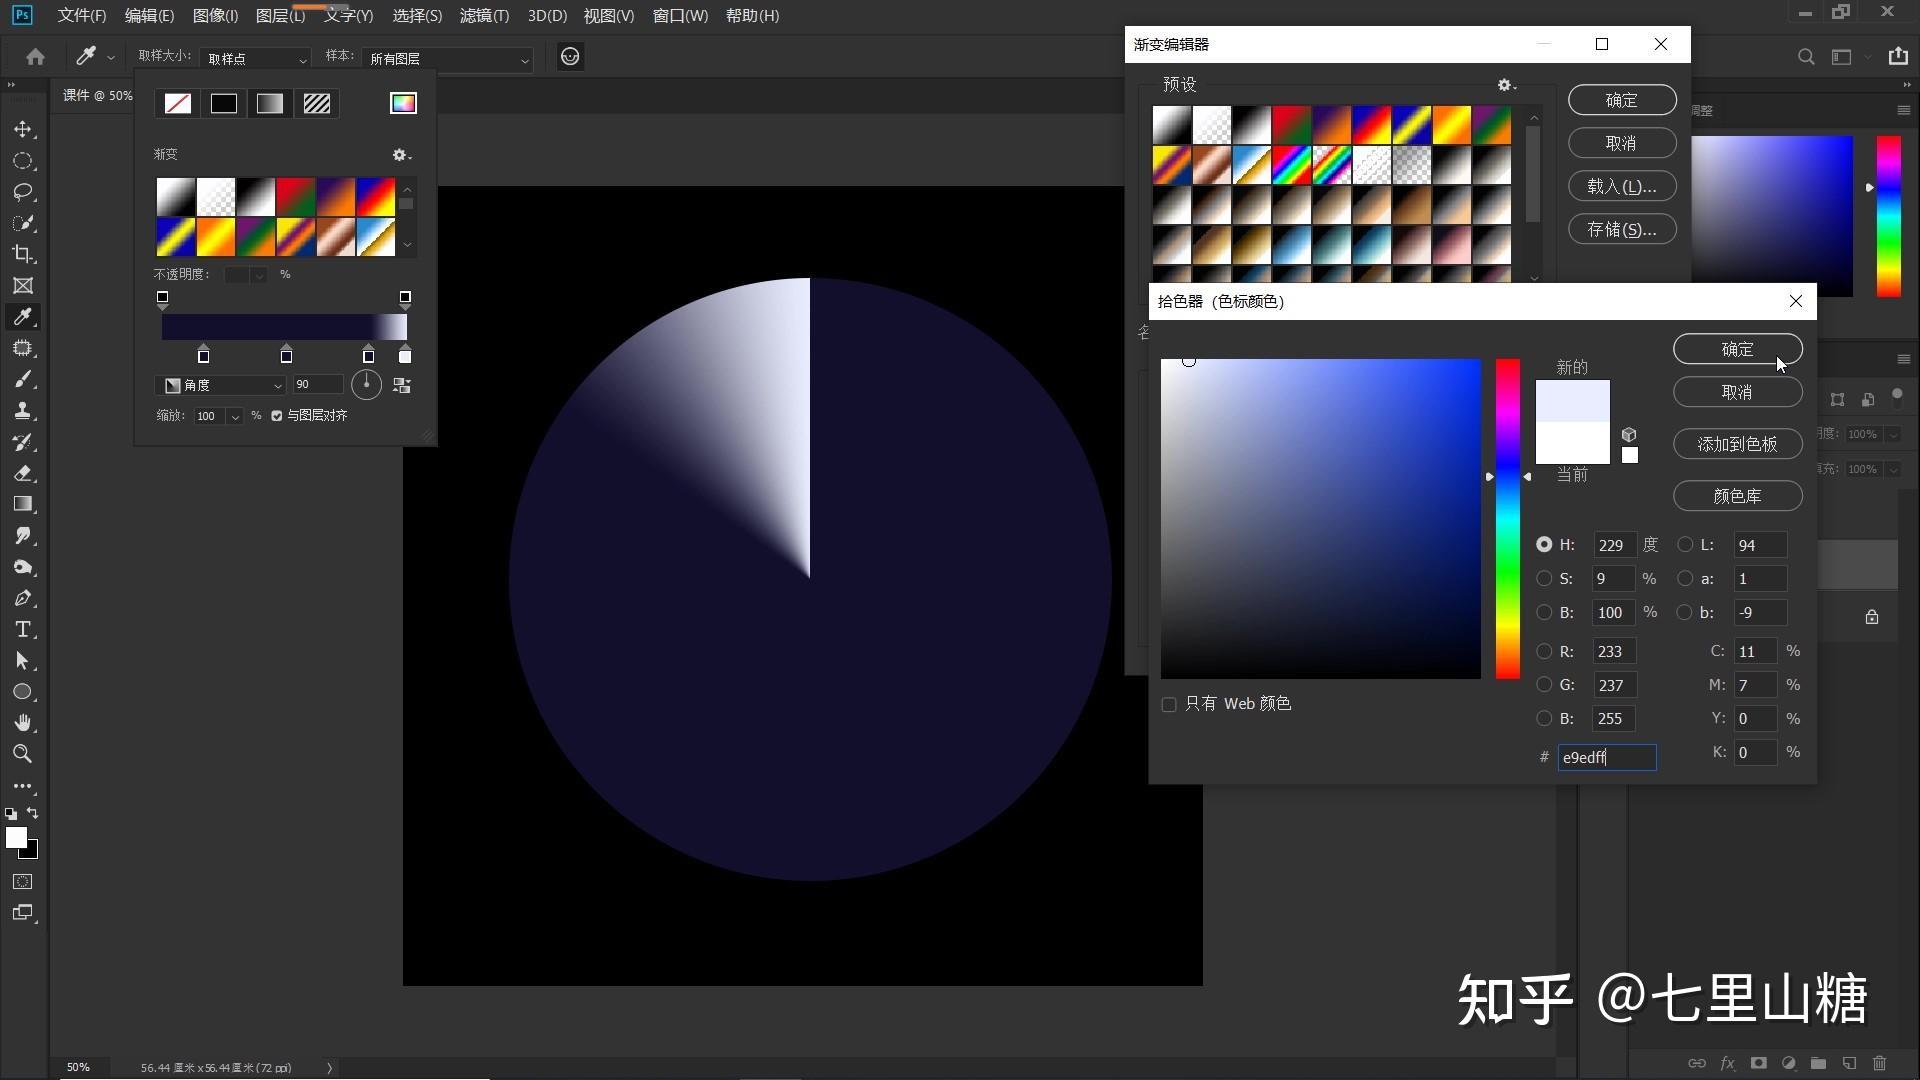The width and height of the screenshot is (1920, 1080).
Task: Select the Quick Selection tool
Action: 22,223
